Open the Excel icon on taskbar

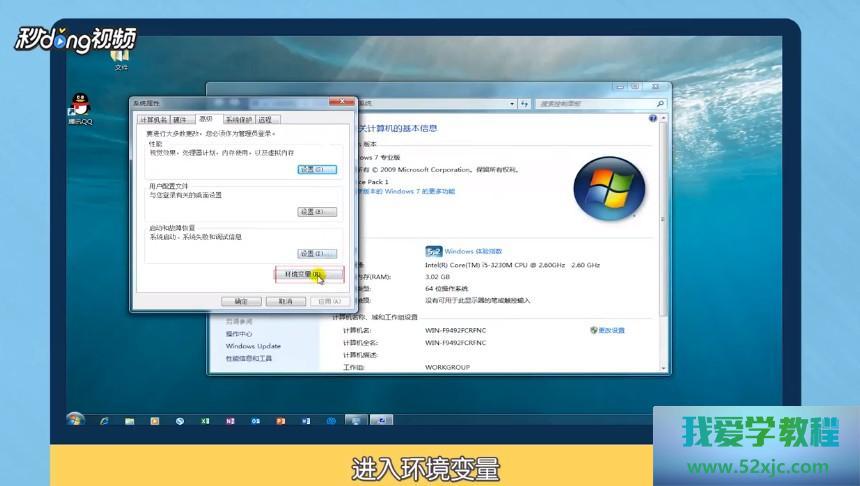(x=205, y=420)
